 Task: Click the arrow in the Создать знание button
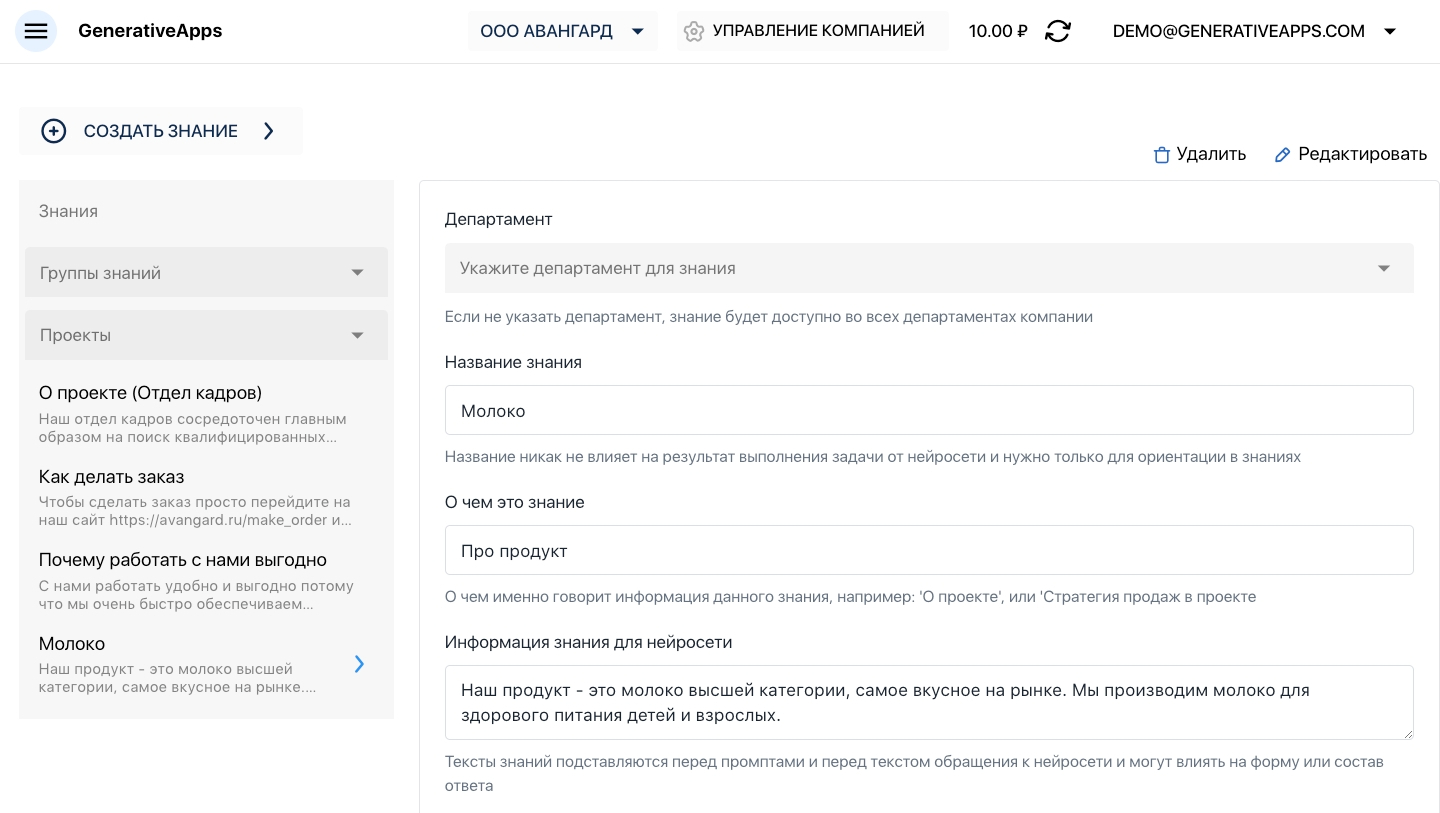click(x=268, y=131)
